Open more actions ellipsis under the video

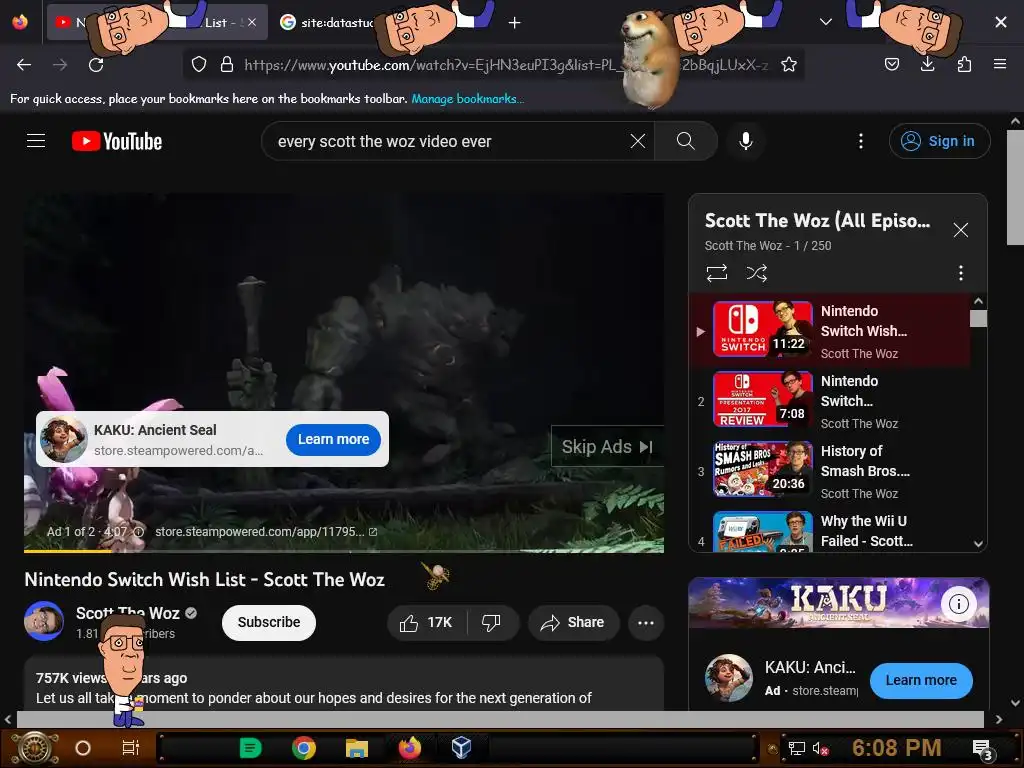pos(646,623)
